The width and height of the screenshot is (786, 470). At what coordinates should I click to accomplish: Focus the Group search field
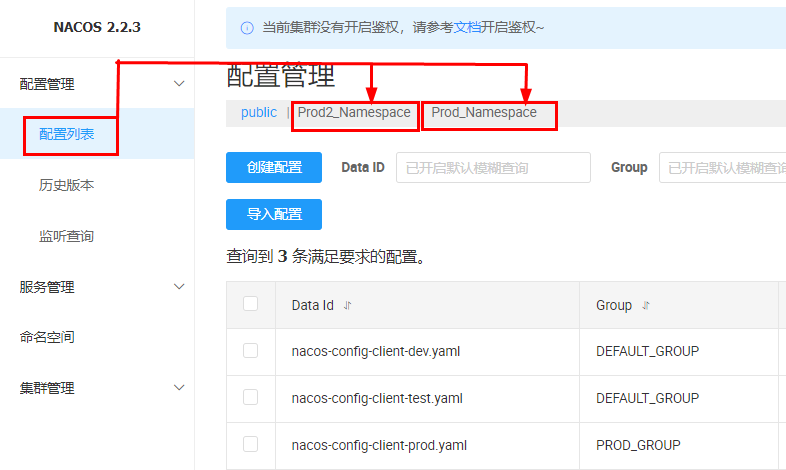722,167
